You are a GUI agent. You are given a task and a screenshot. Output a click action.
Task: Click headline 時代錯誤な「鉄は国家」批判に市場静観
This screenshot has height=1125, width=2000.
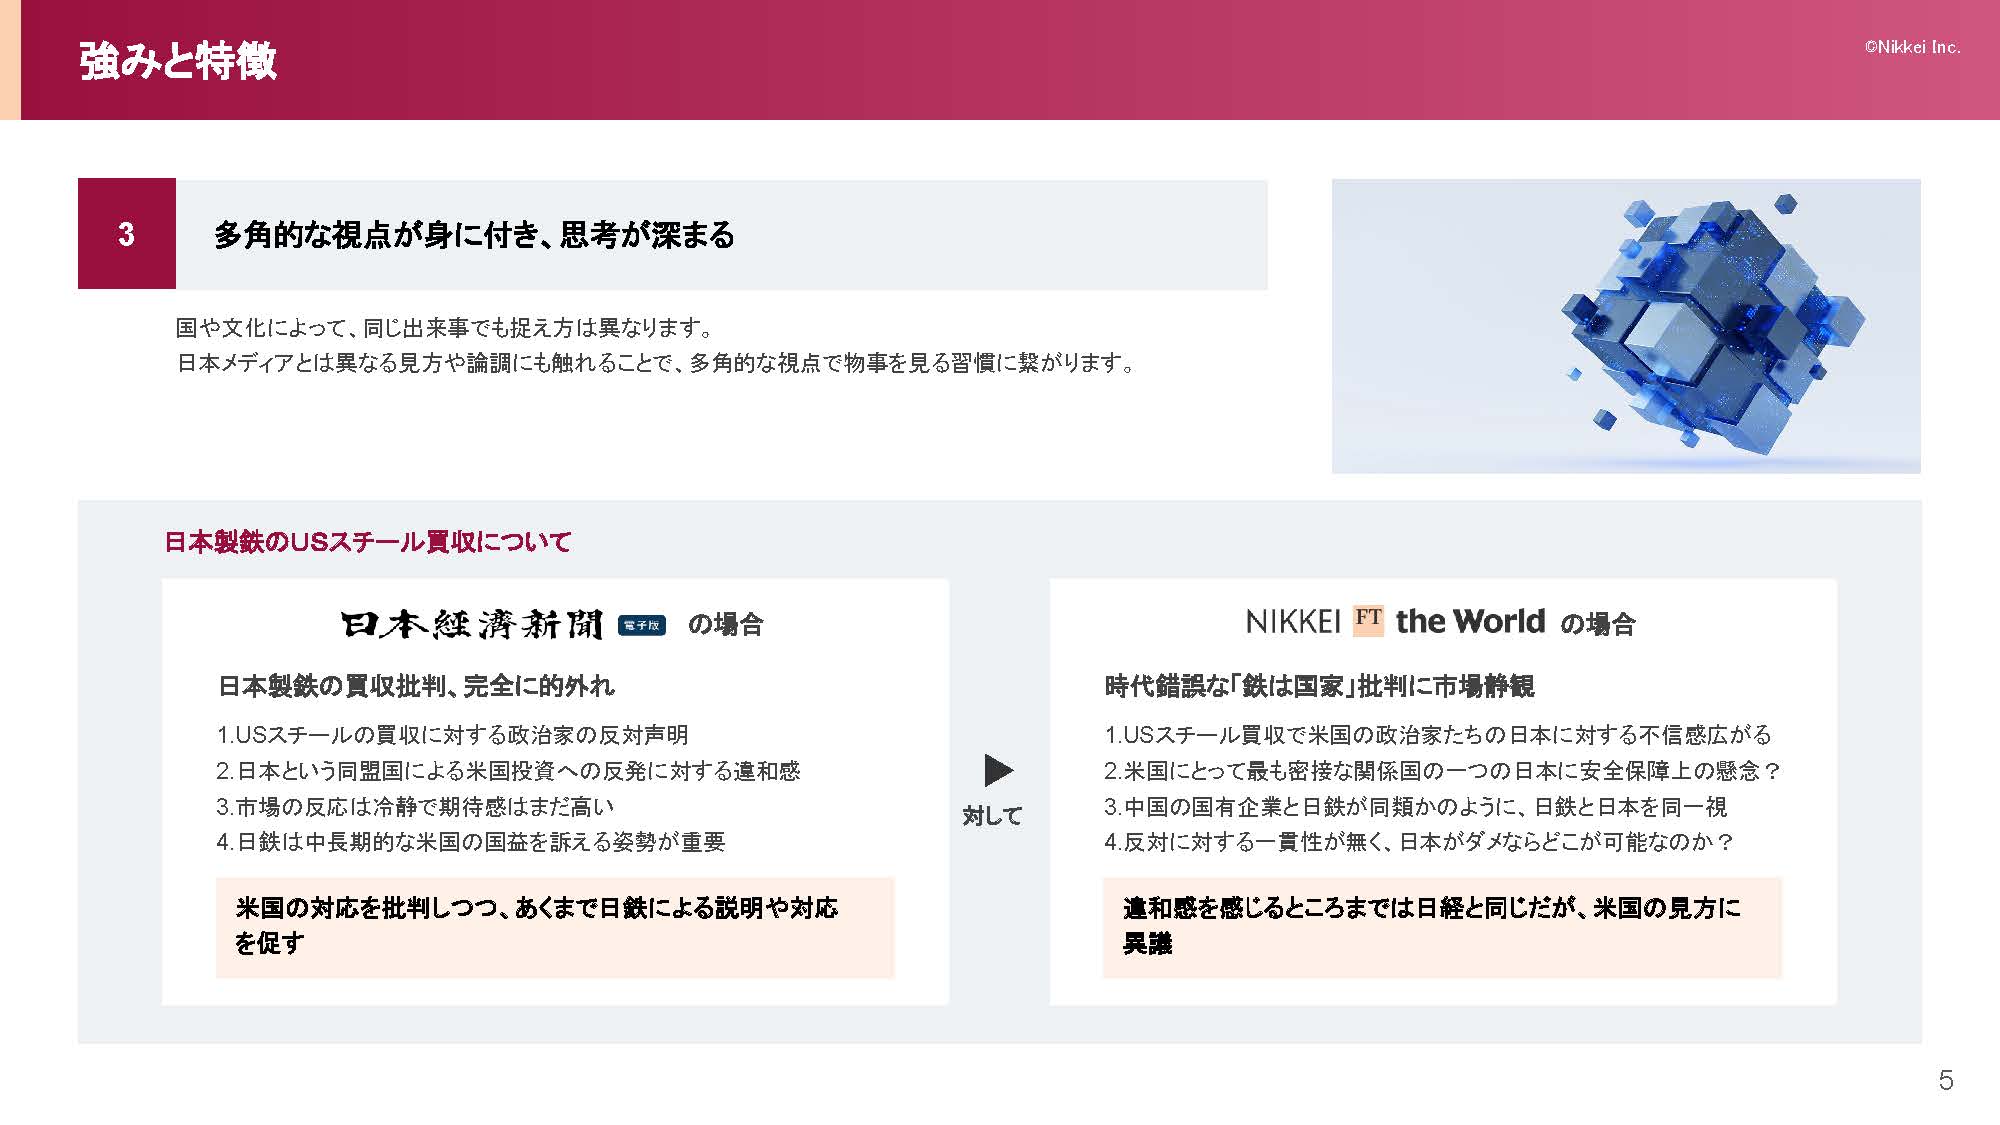[1318, 686]
